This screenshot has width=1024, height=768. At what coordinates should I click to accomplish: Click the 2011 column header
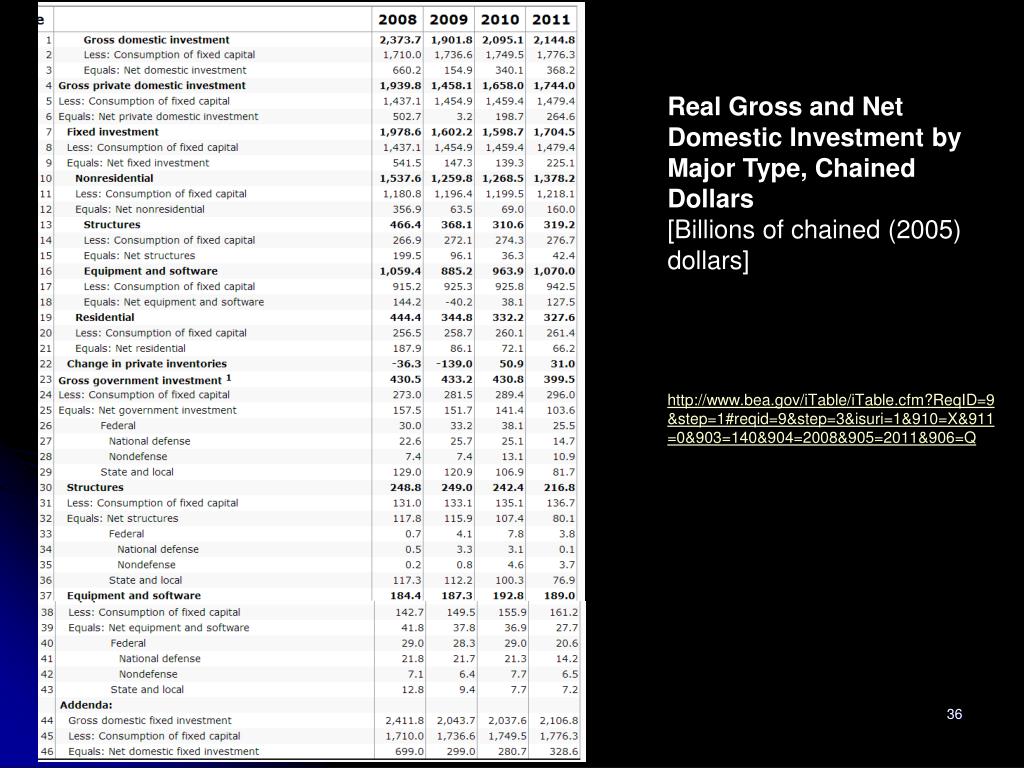point(551,20)
